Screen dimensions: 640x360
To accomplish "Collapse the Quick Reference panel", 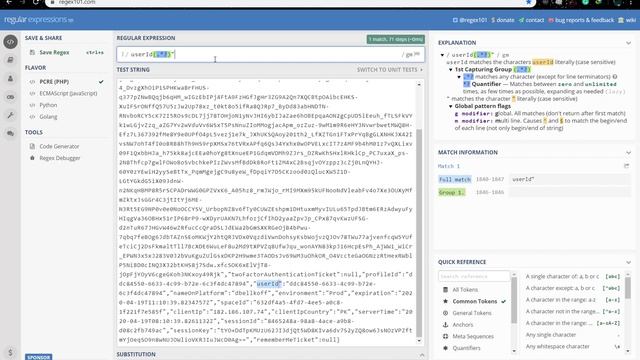I will coord(628,262).
